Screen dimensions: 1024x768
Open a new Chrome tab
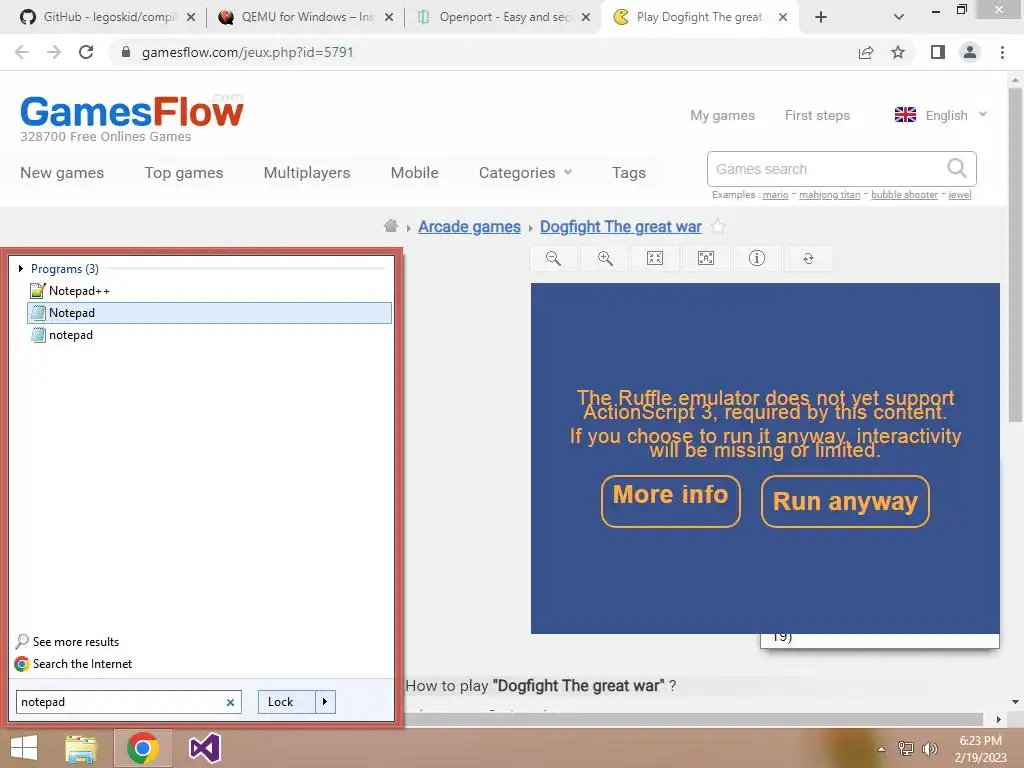(821, 17)
